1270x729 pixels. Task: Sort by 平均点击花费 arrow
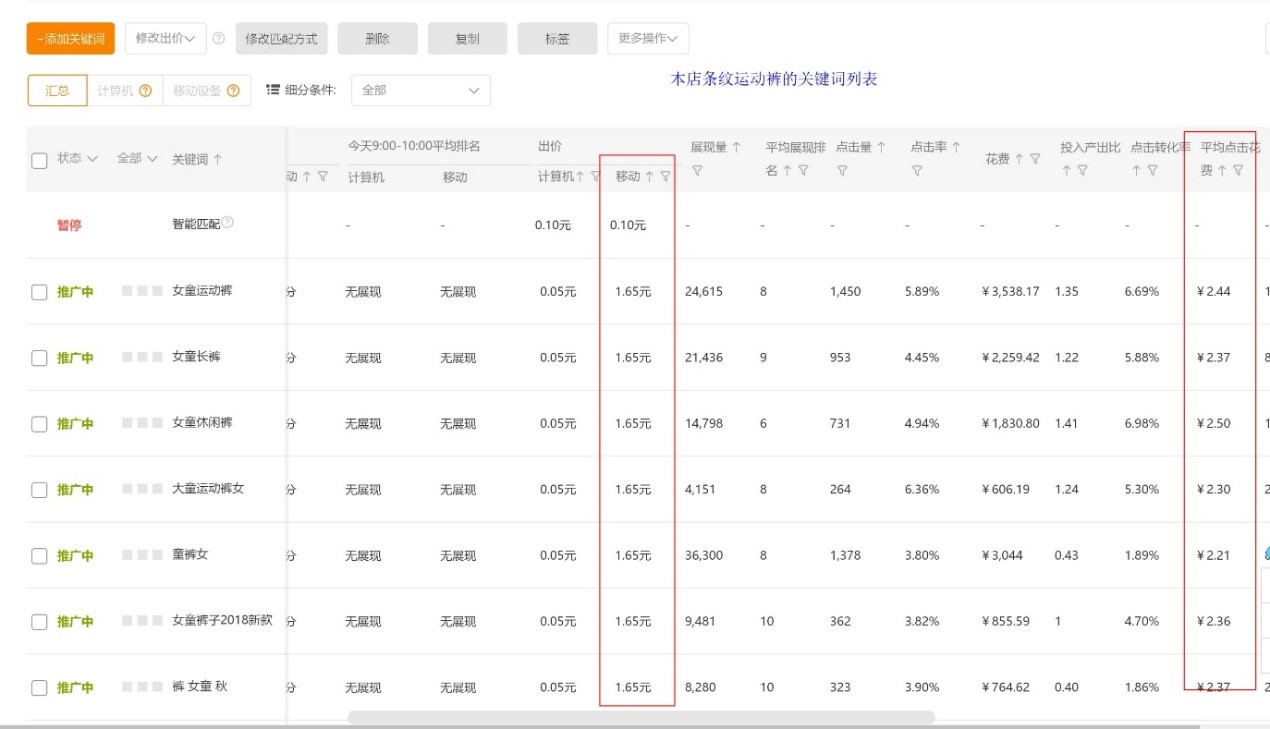coord(1222,171)
